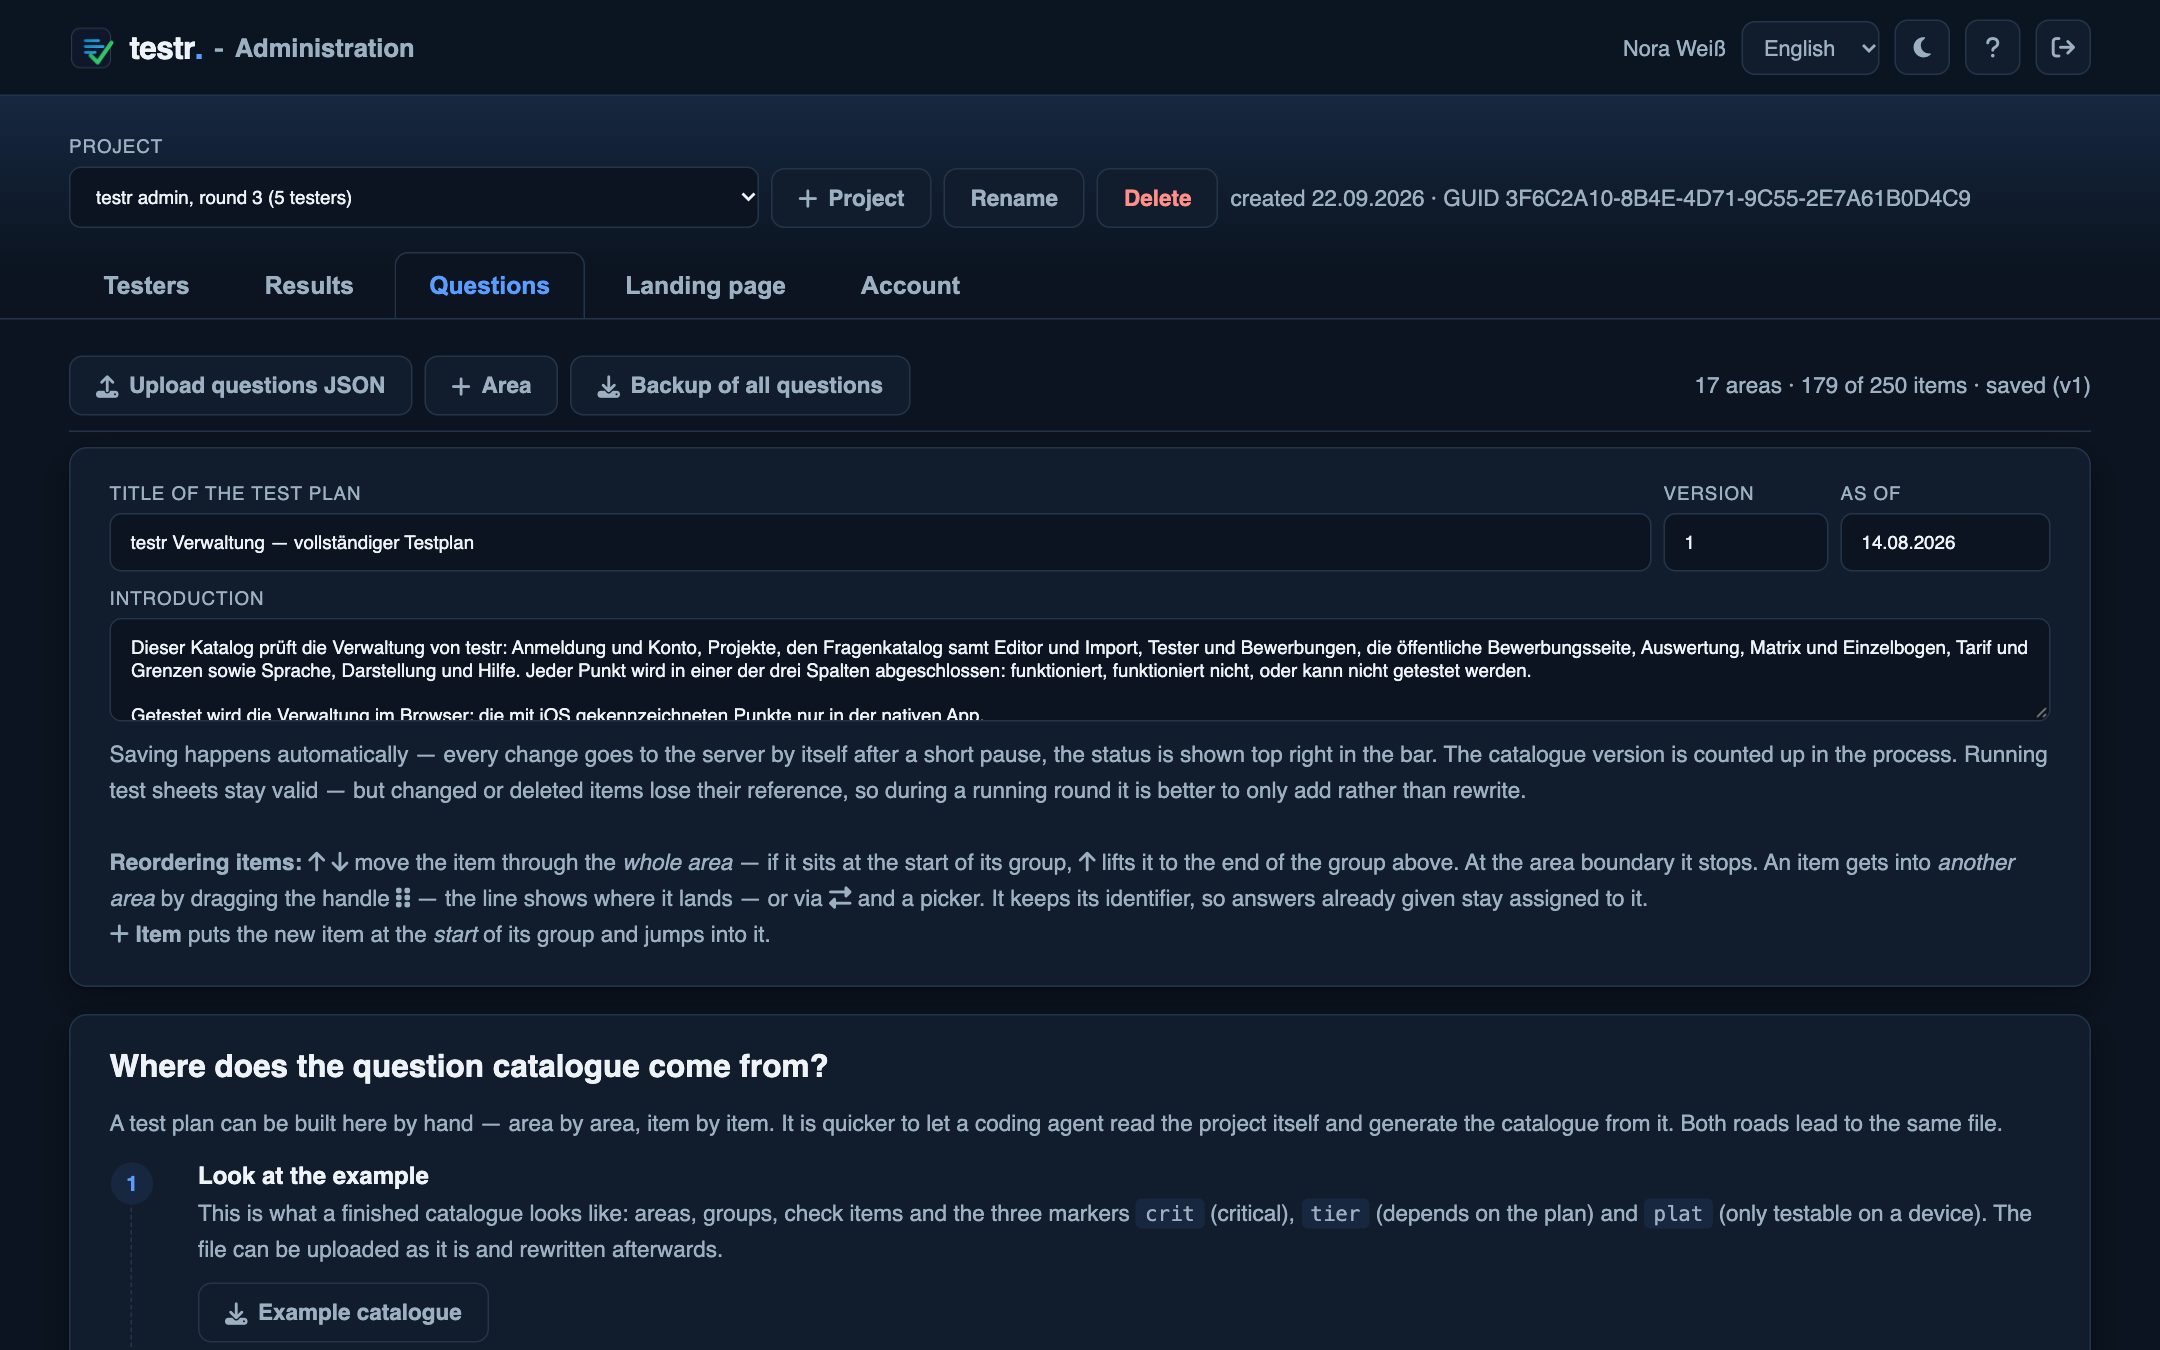Click the project GUID text

pos(1706,198)
